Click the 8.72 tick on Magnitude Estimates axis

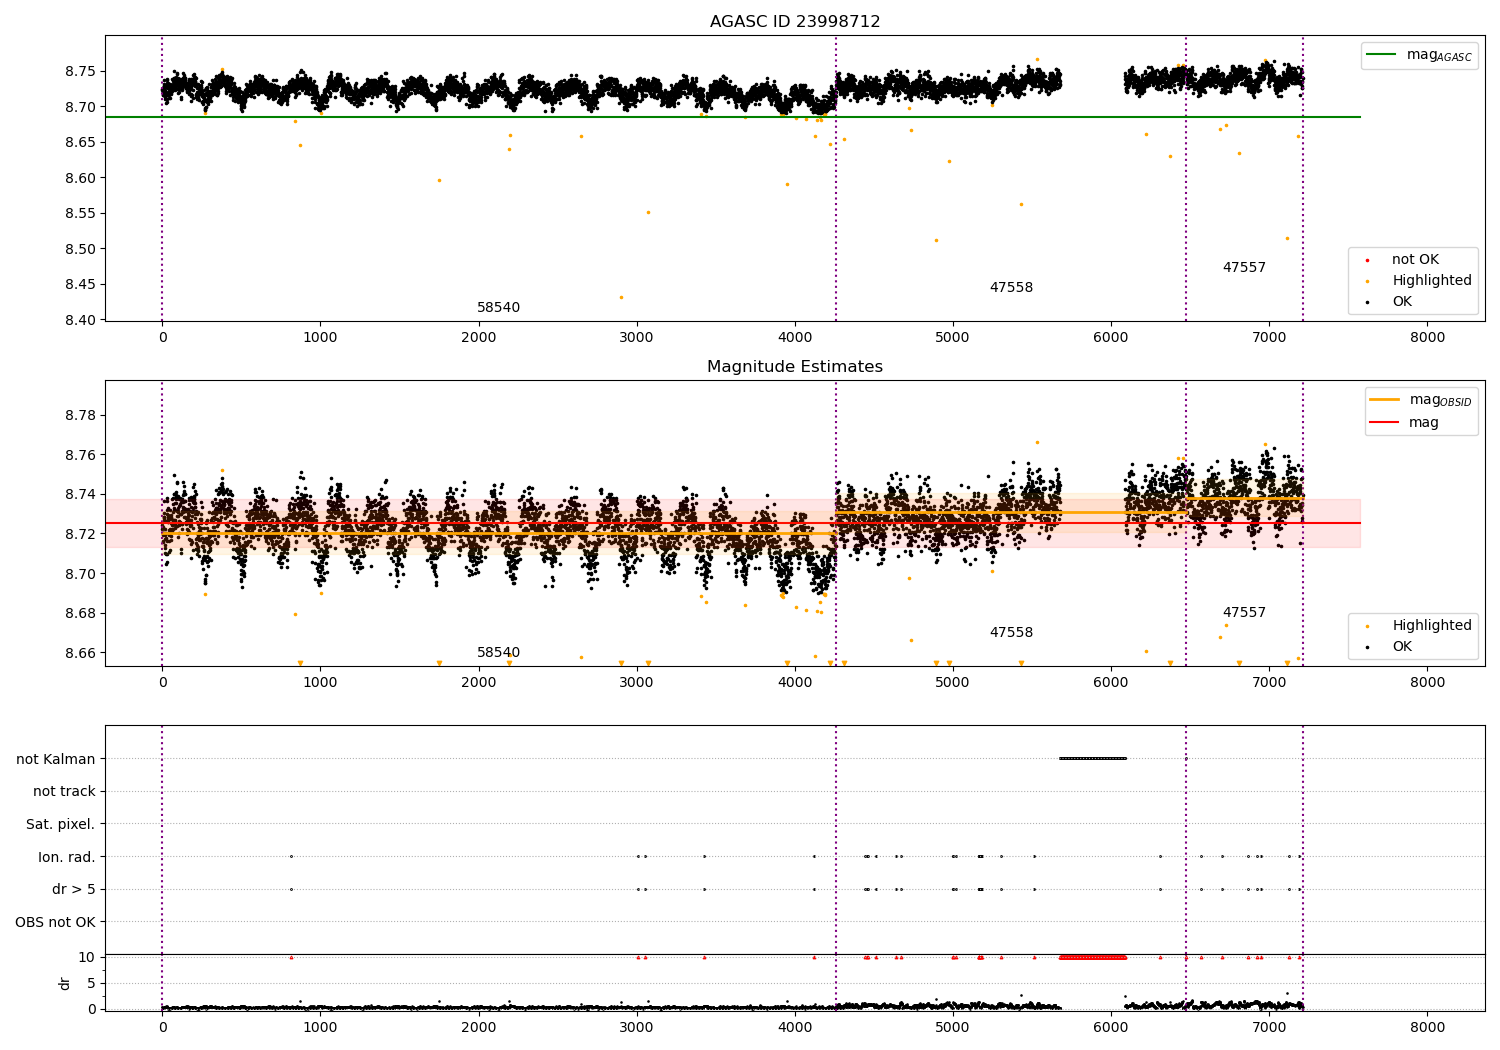click(80, 534)
